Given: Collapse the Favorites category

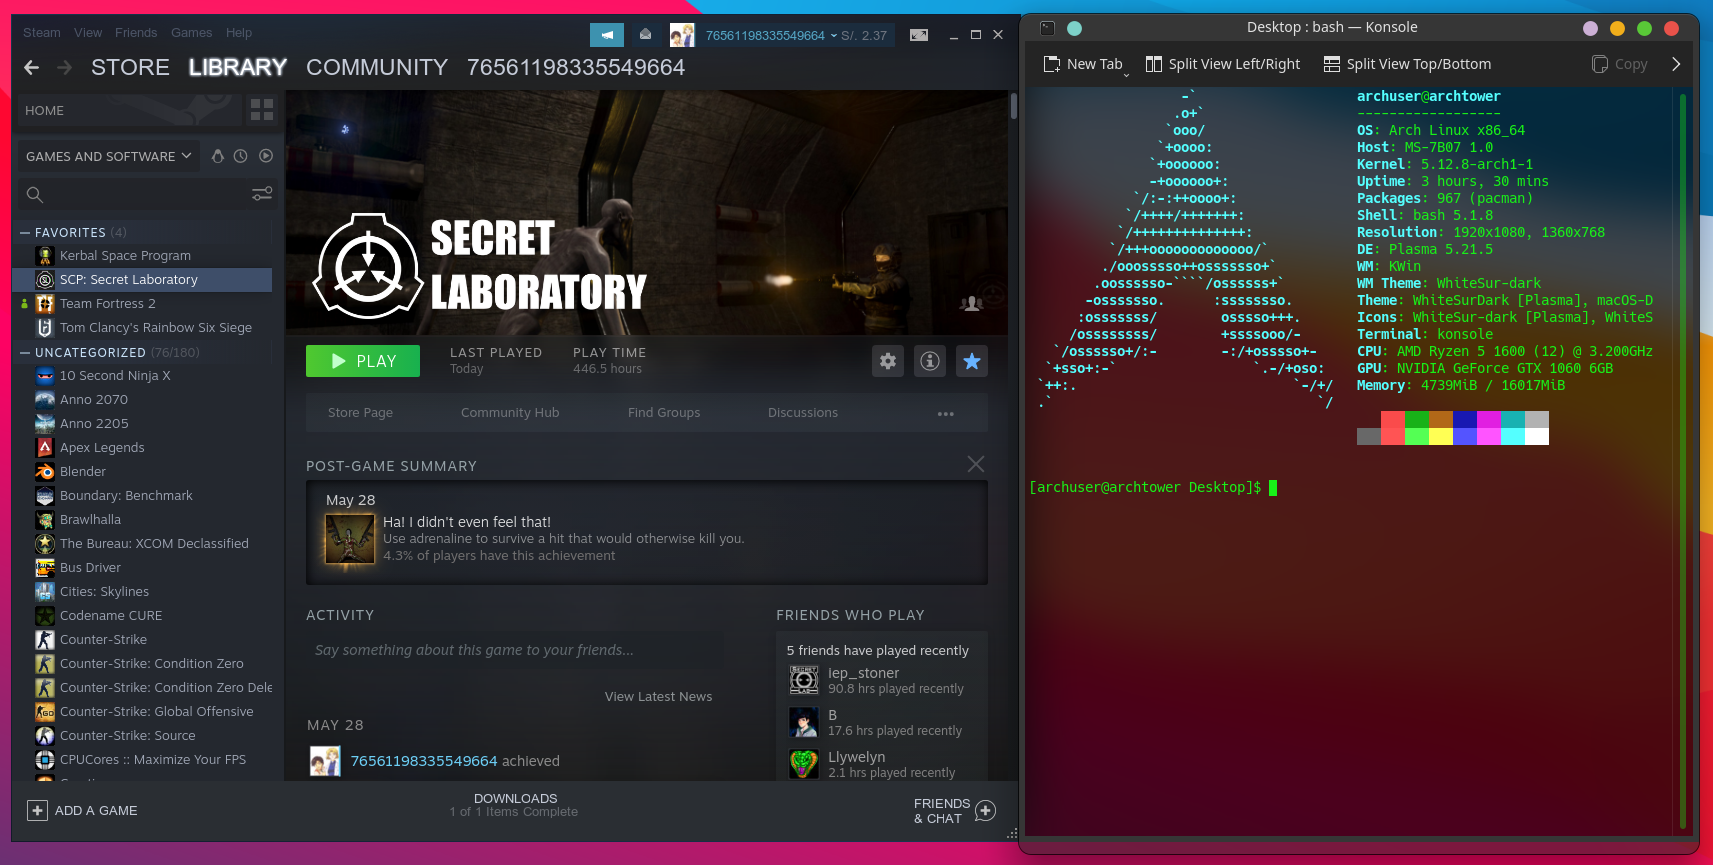Looking at the screenshot, I should 25,232.
